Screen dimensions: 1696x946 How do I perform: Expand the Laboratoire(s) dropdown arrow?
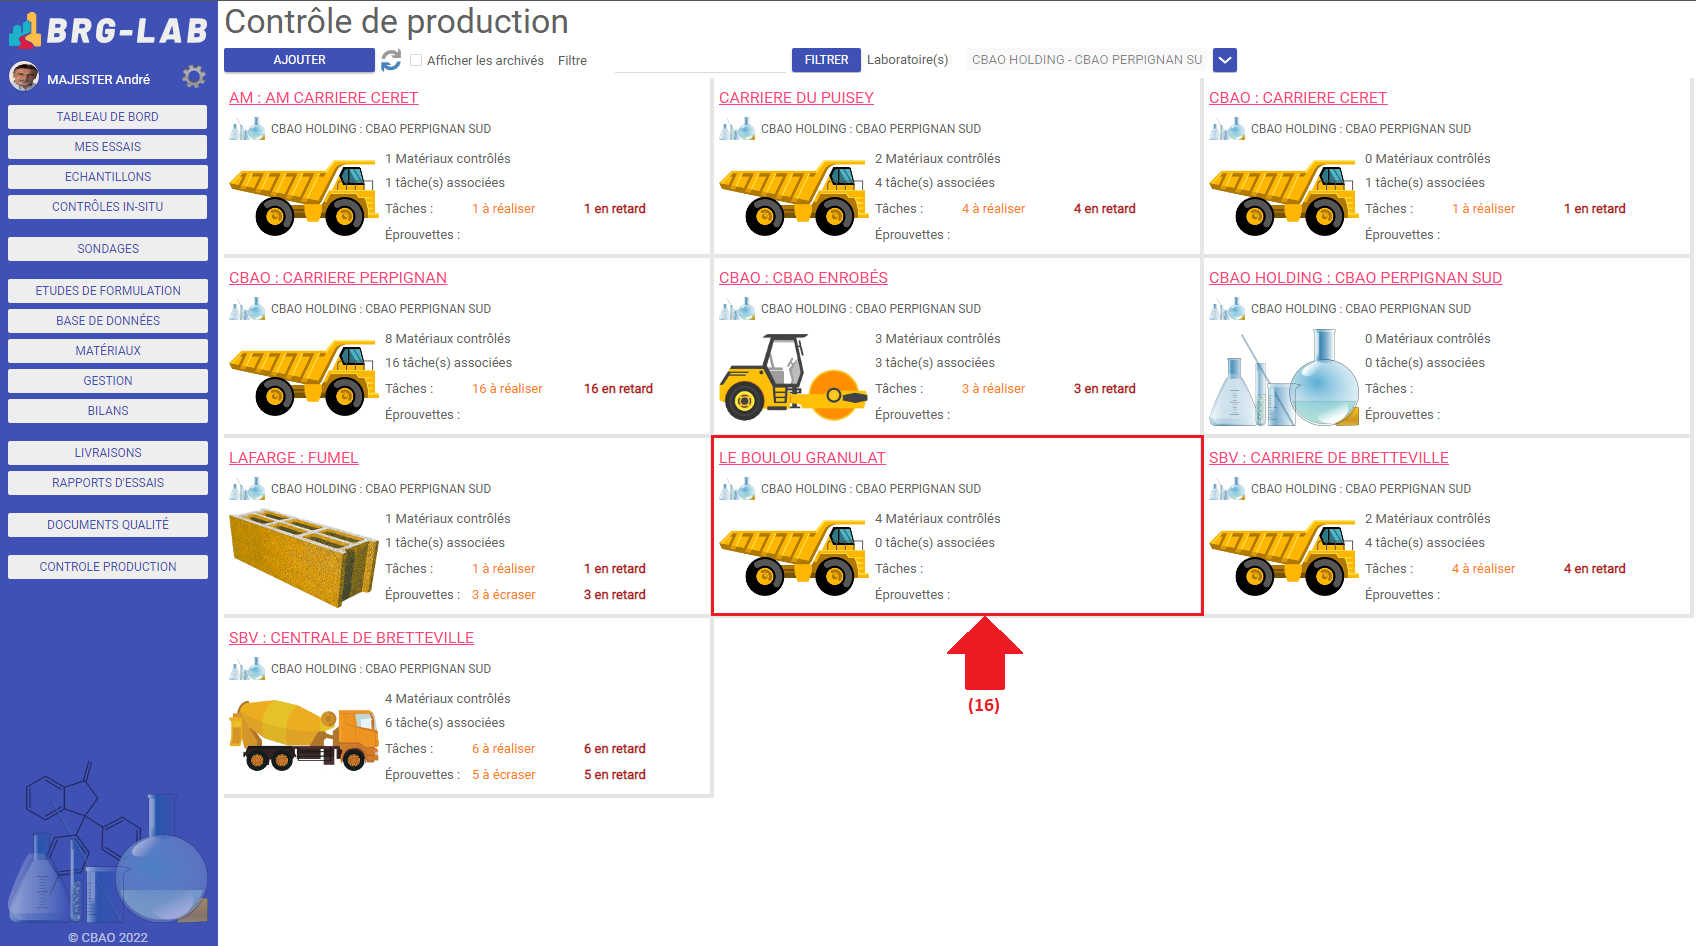[x=1225, y=60]
